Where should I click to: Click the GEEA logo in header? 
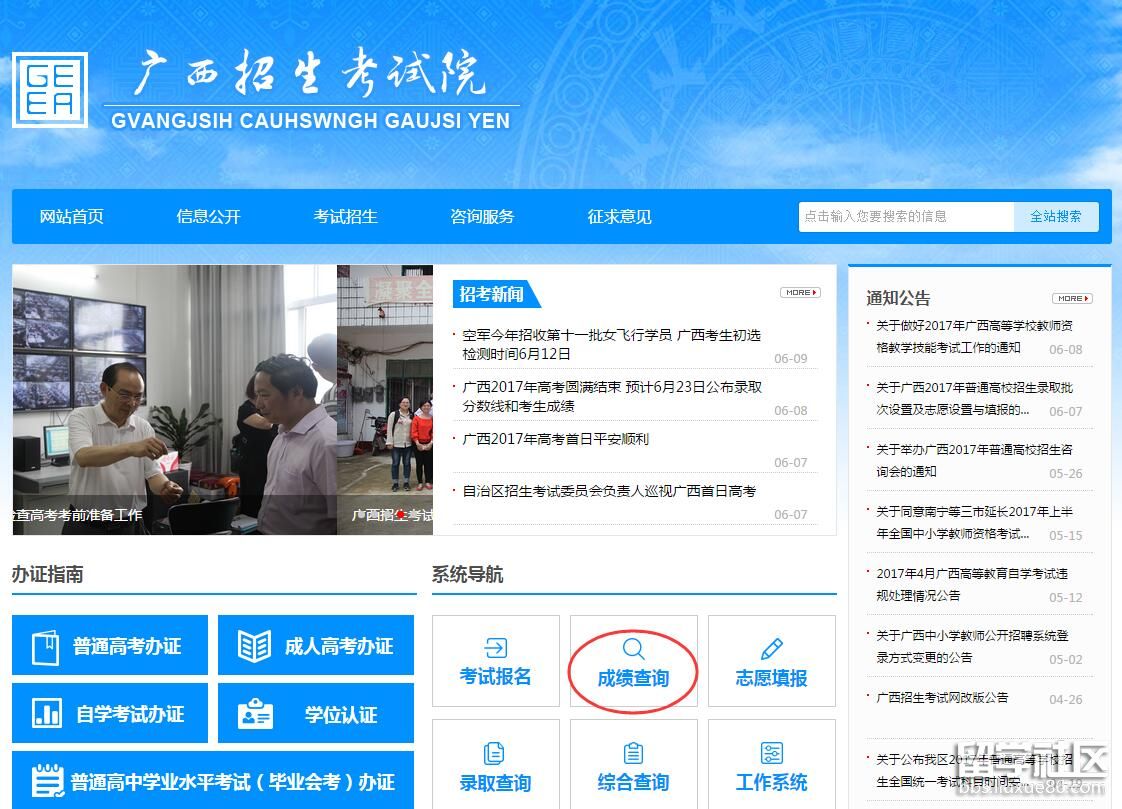(50, 90)
